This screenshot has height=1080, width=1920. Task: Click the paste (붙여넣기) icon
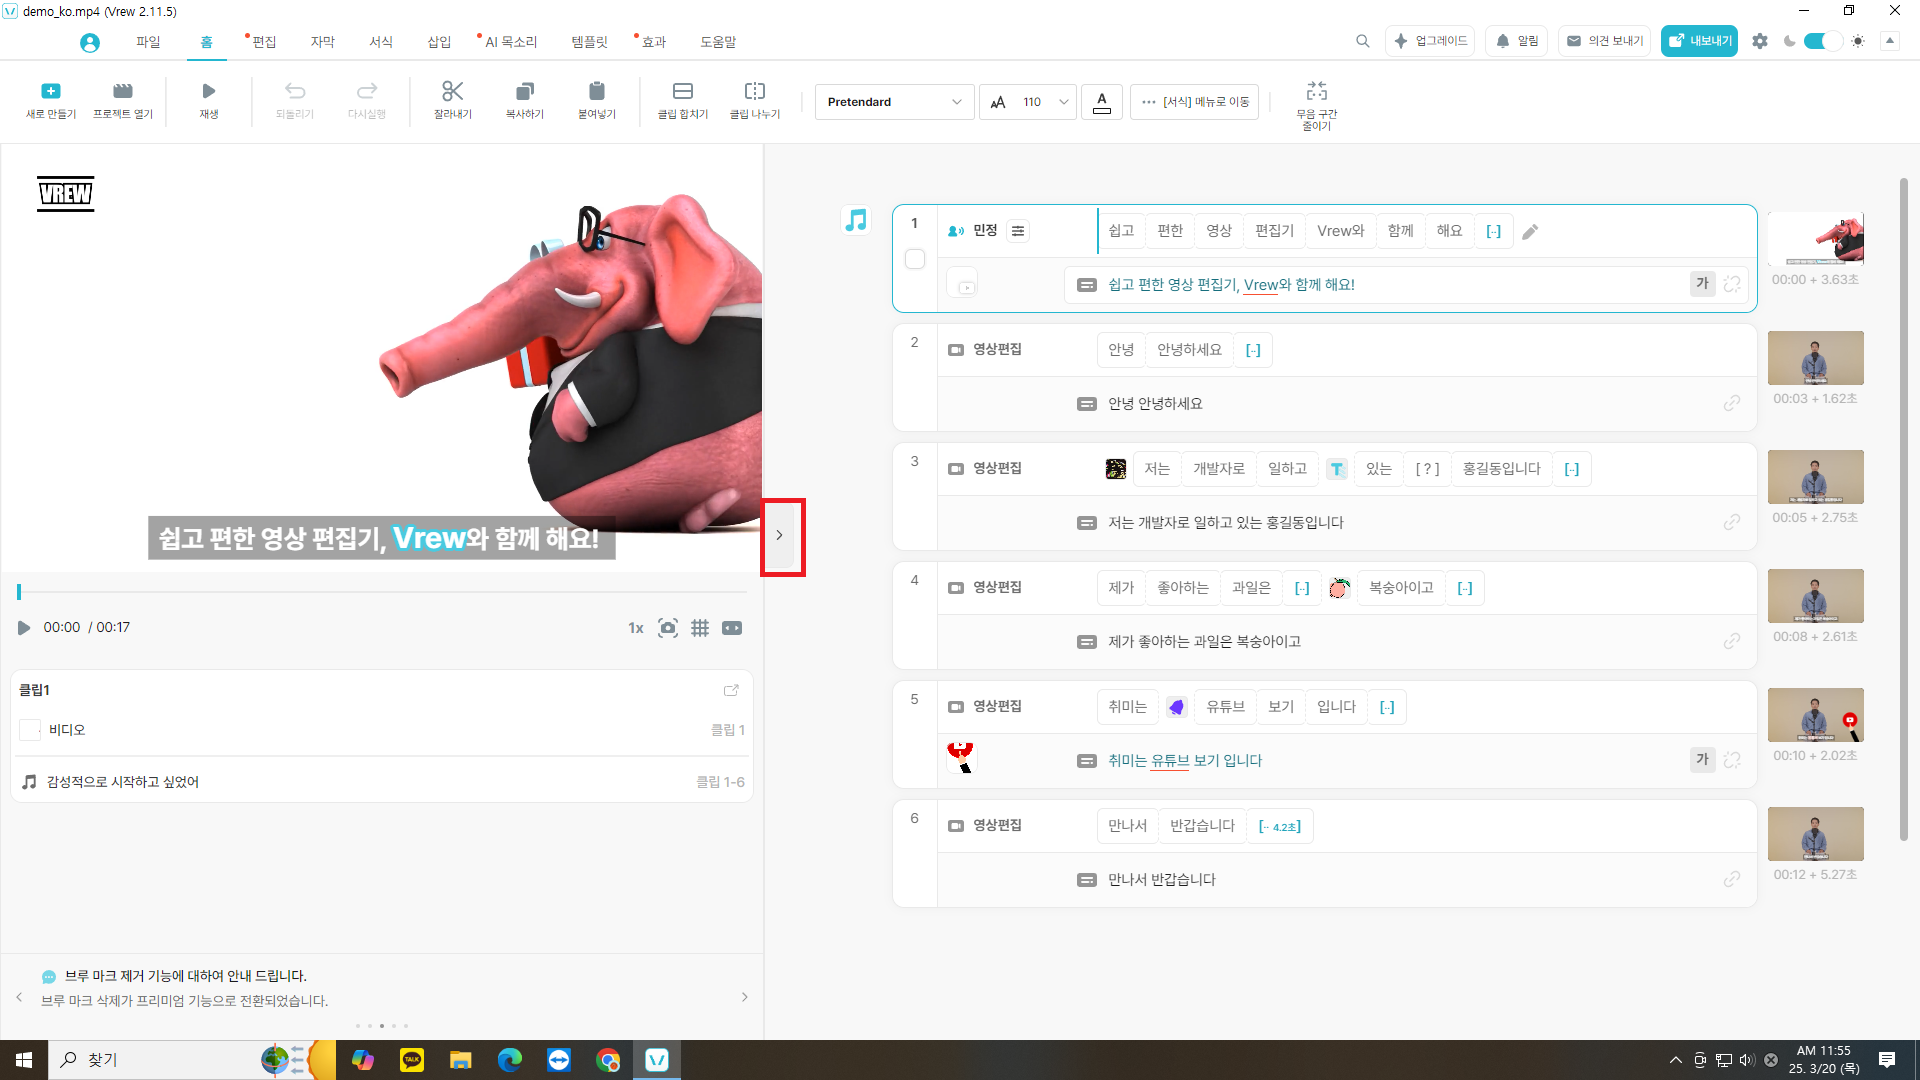coord(596,92)
